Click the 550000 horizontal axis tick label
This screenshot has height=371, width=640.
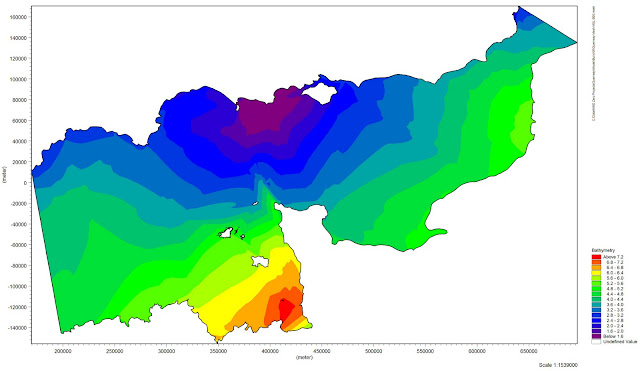tap(425, 351)
